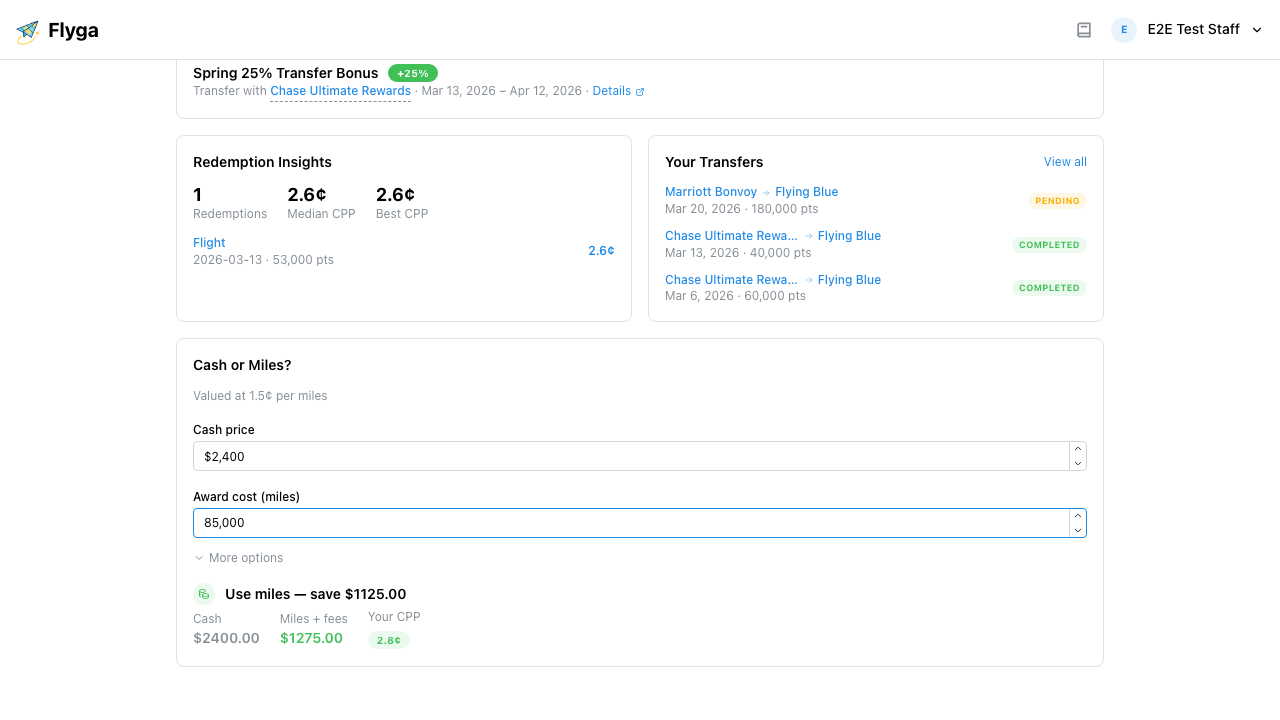Open the Marriott Bonvoy transfer source
The height and width of the screenshot is (720, 1280).
point(711,192)
